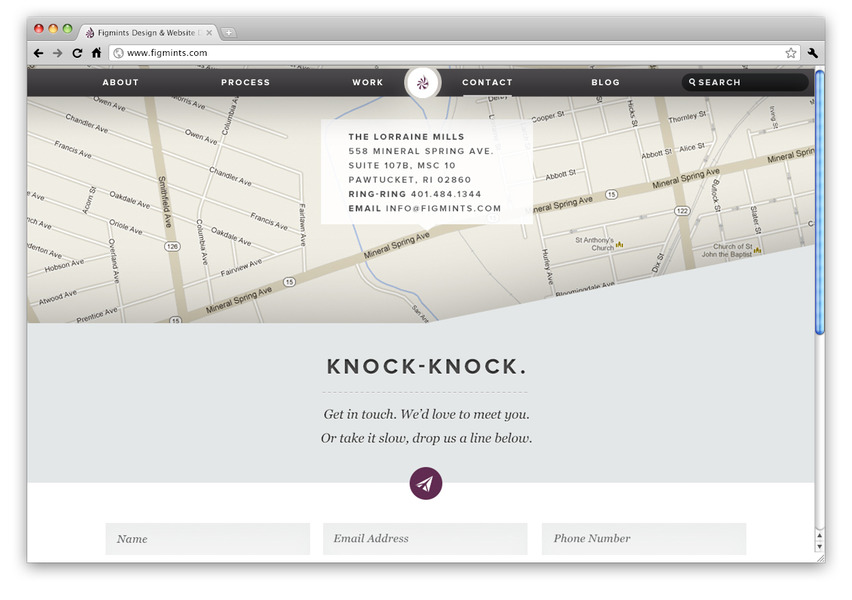This screenshot has height=600, width=852.
Task: Click the Knock-Knock heading
Action: (427, 366)
